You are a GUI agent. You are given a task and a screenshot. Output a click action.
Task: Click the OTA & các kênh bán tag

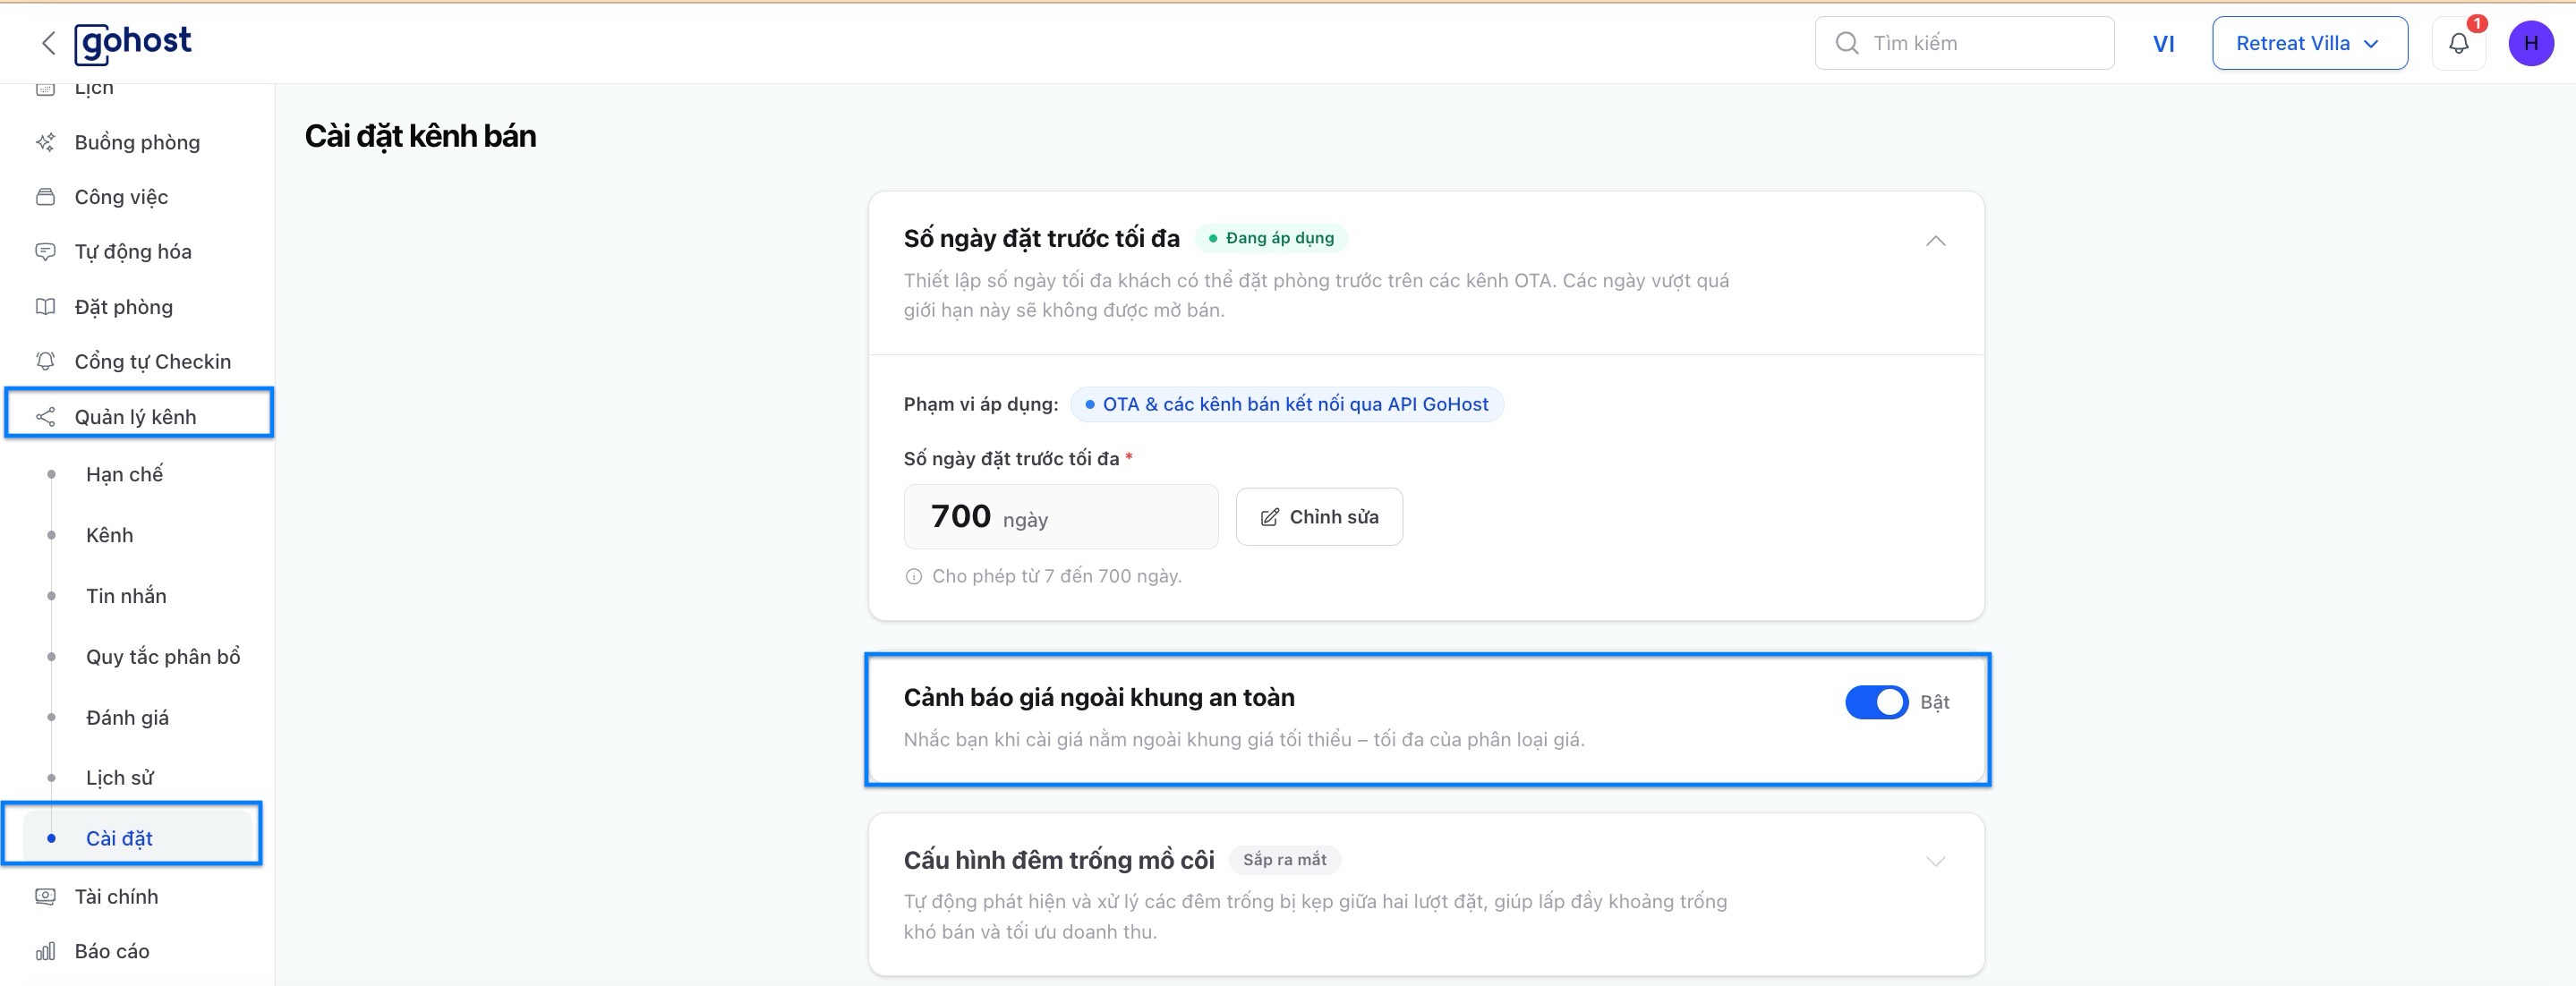(1286, 404)
